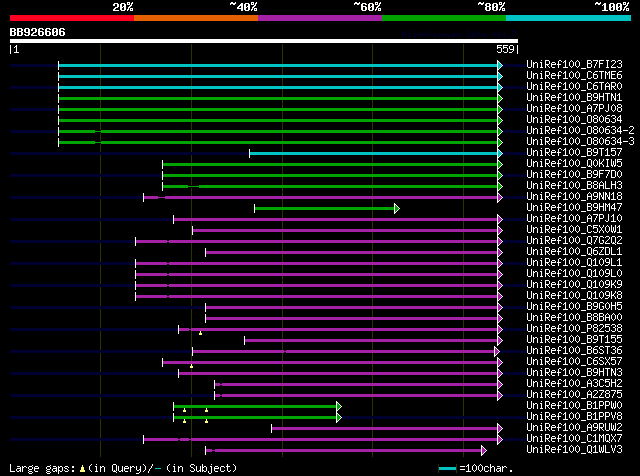Click the UniRef100_B9G0H5 label
This screenshot has height=476, width=640.
(x=574, y=307)
